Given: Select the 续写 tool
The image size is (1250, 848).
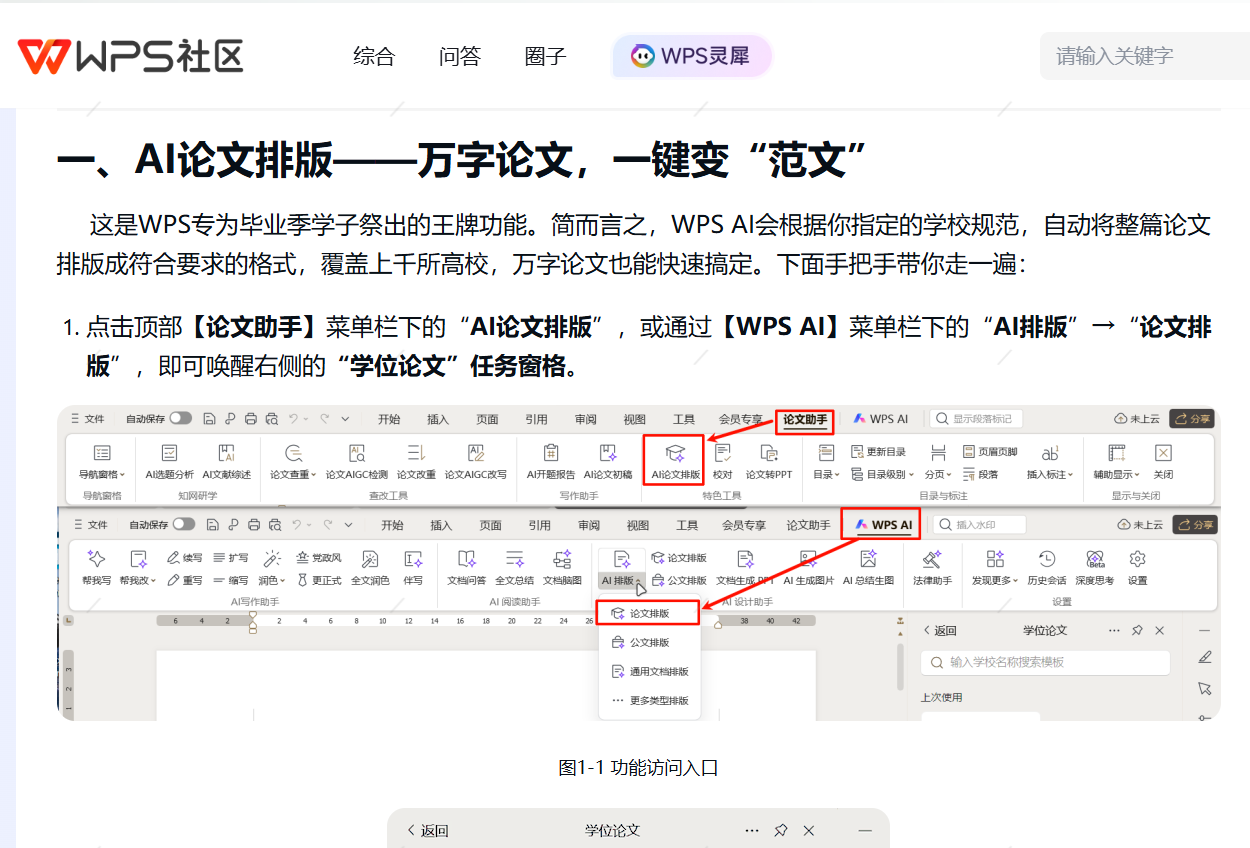Looking at the screenshot, I should (x=184, y=558).
